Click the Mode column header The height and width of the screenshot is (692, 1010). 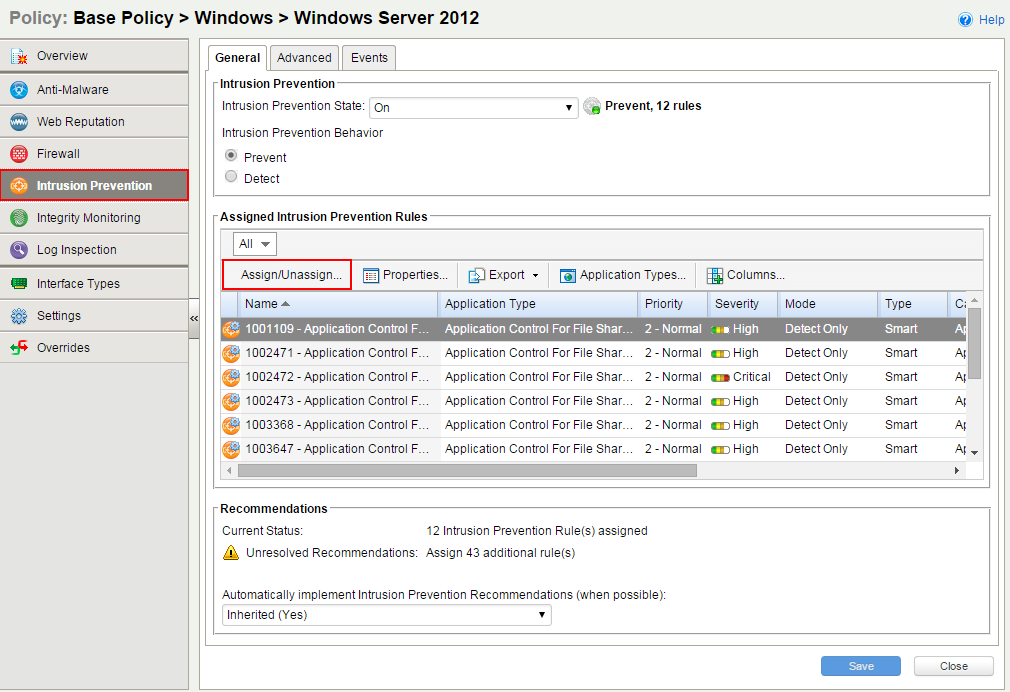[x=828, y=304]
